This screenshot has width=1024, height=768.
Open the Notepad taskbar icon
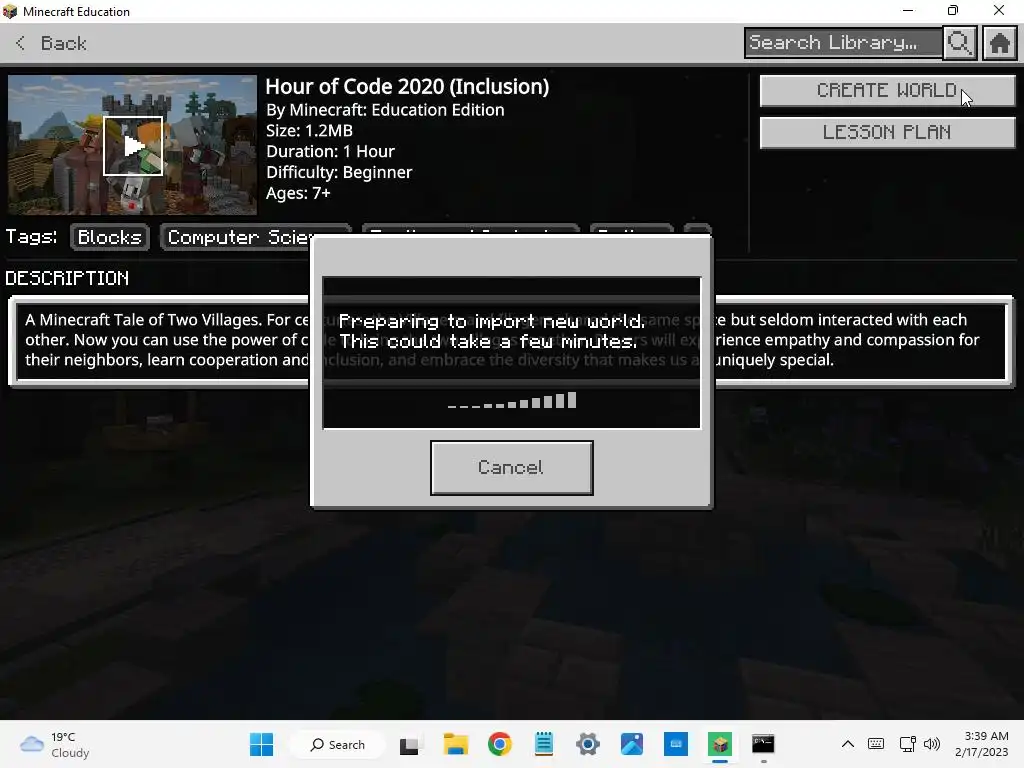543,744
